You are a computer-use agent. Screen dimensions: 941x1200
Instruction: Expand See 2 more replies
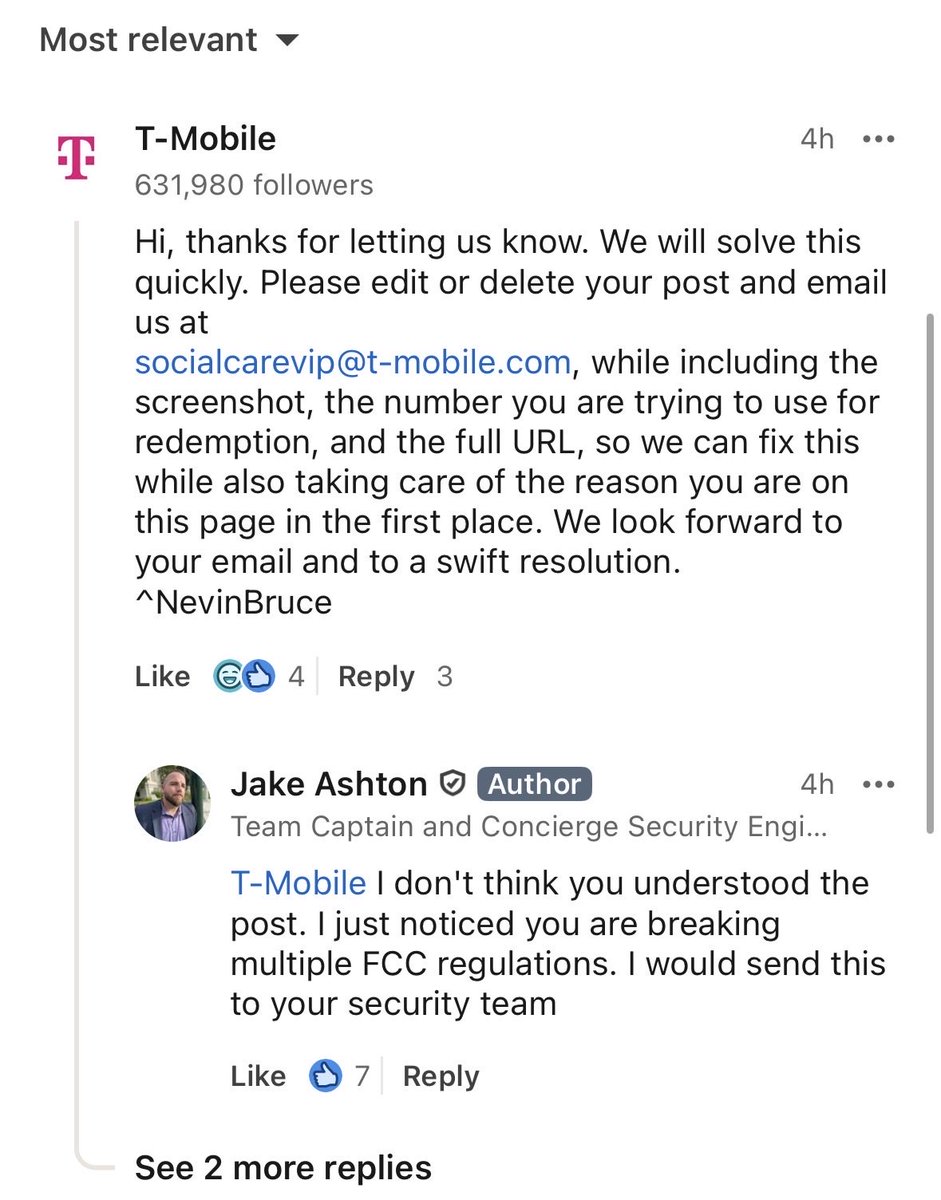pyautogui.click(x=283, y=1167)
